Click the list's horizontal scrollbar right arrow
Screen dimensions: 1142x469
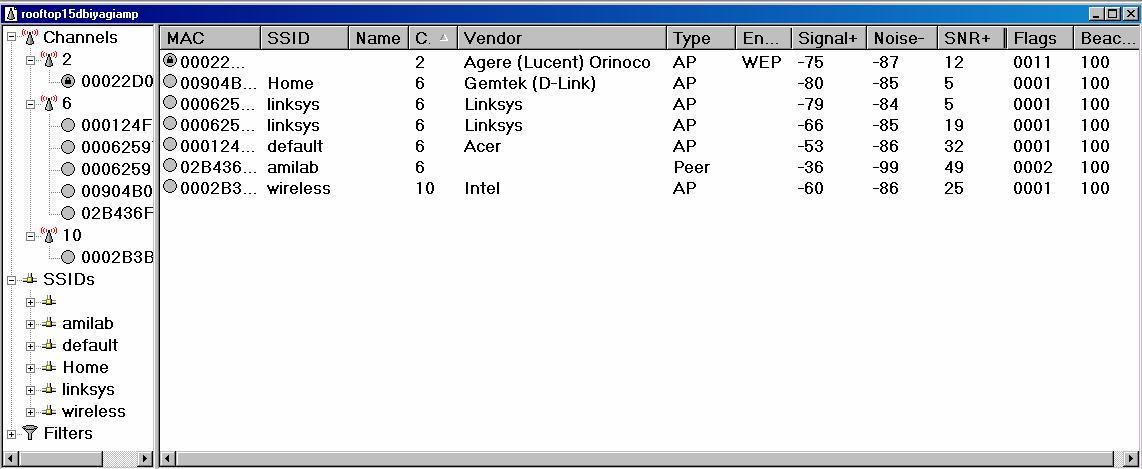(x=1133, y=459)
